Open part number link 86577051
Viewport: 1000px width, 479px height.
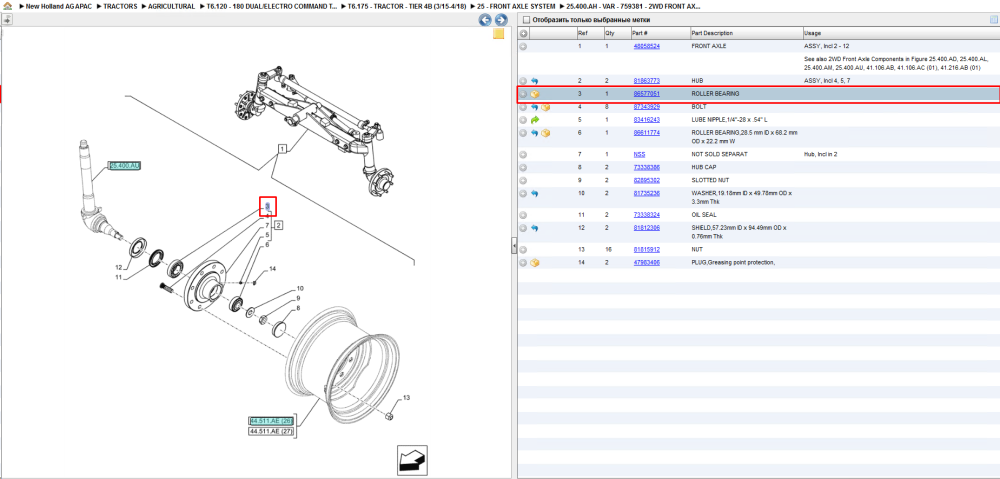click(x=646, y=94)
